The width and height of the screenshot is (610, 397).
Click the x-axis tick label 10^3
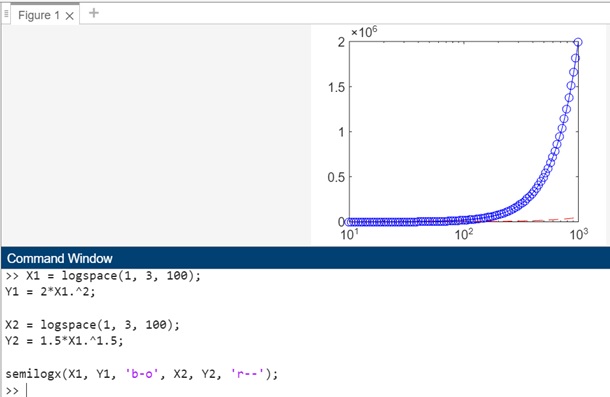(579, 234)
